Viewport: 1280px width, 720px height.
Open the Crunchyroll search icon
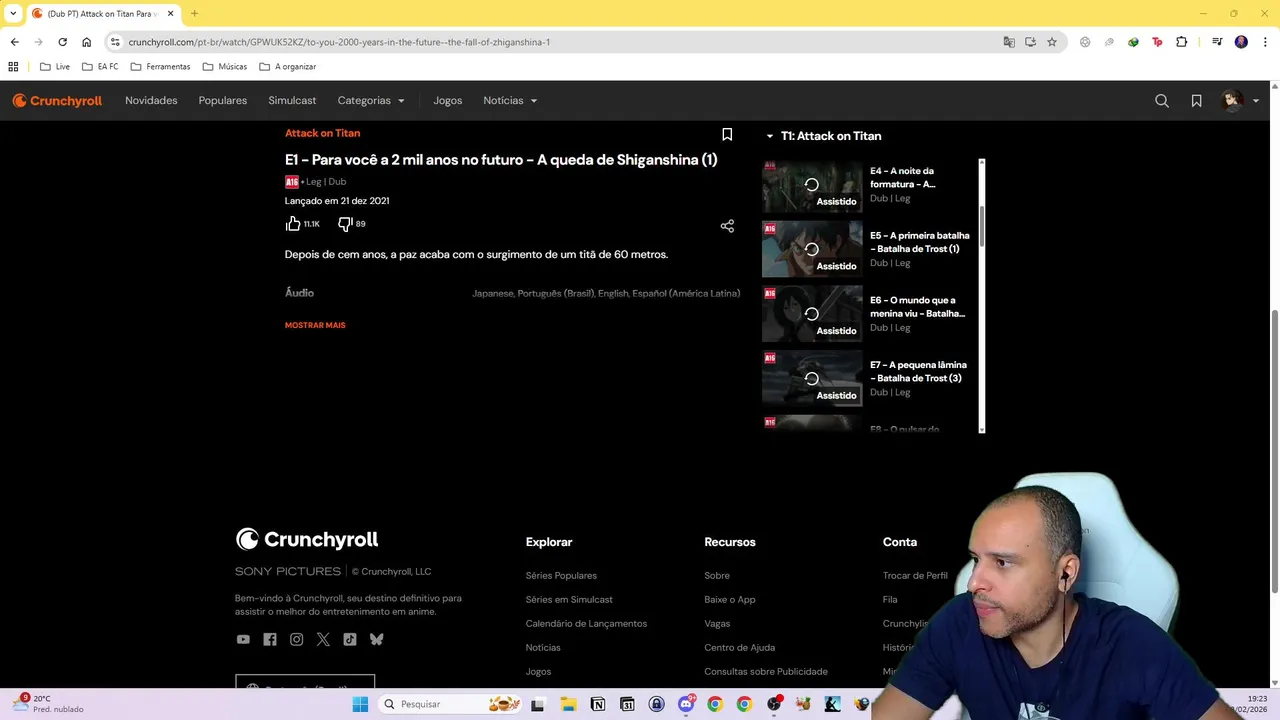tap(1162, 101)
